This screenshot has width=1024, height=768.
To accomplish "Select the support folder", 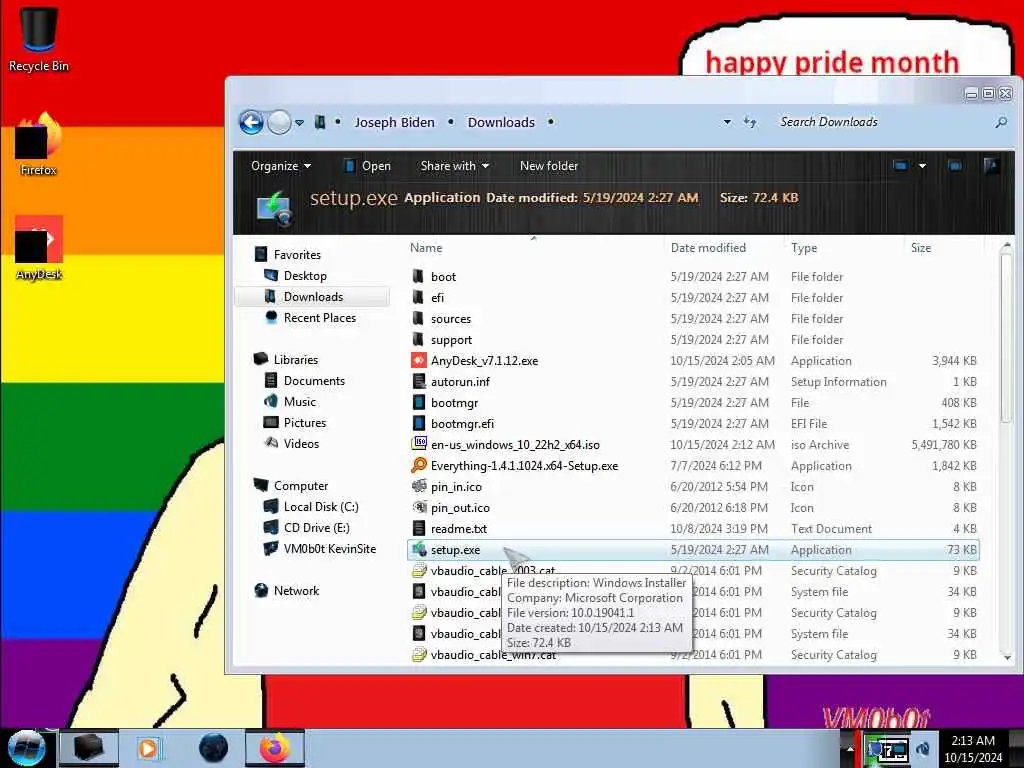I will [x=451, y=340].
